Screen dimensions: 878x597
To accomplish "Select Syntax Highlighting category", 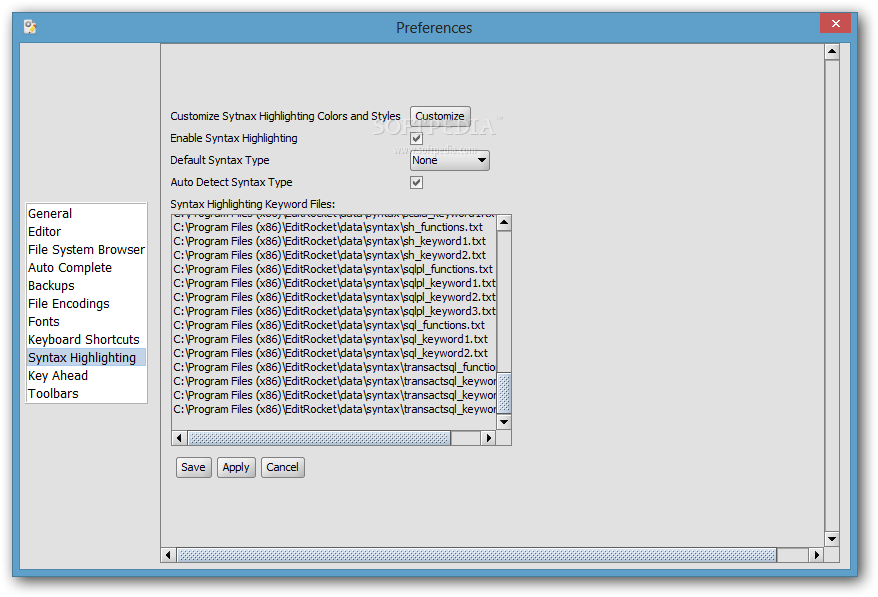I will tap(86, 357).
